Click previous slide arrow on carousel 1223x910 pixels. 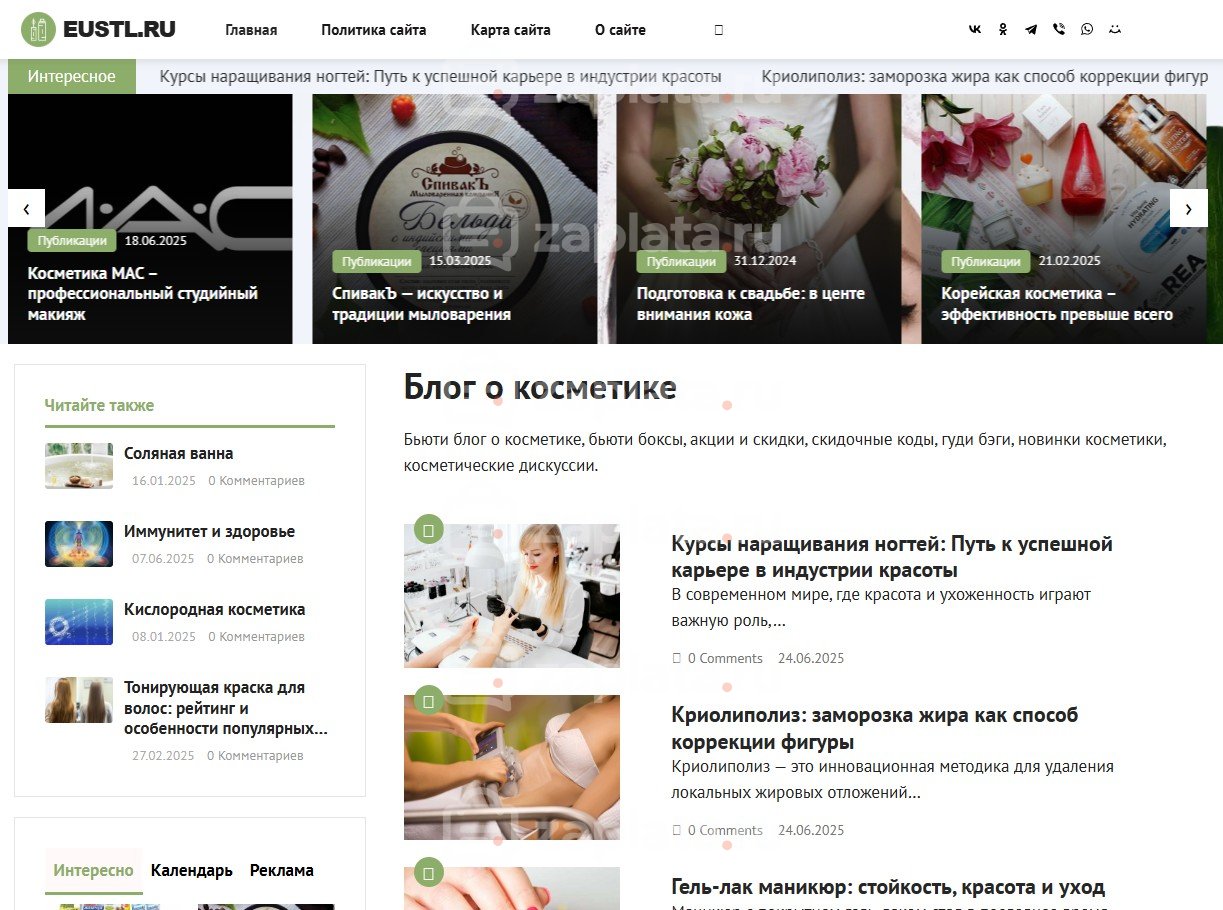(x=26, y=208)
